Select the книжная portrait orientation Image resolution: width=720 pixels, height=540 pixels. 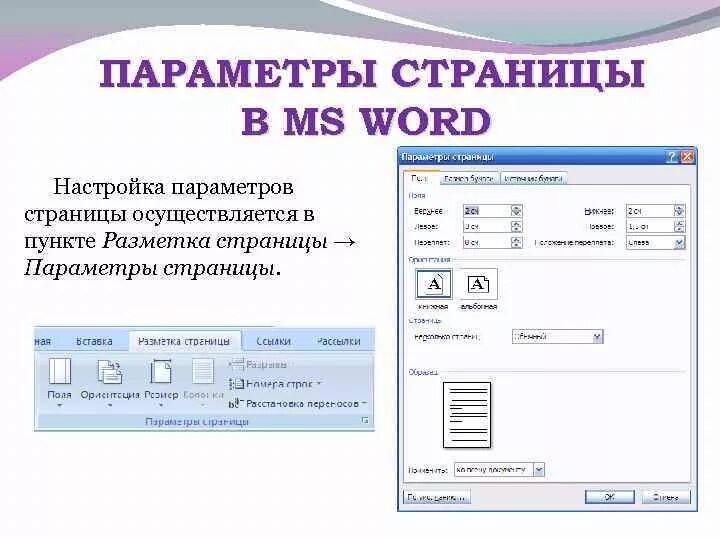tap(433, 285)
